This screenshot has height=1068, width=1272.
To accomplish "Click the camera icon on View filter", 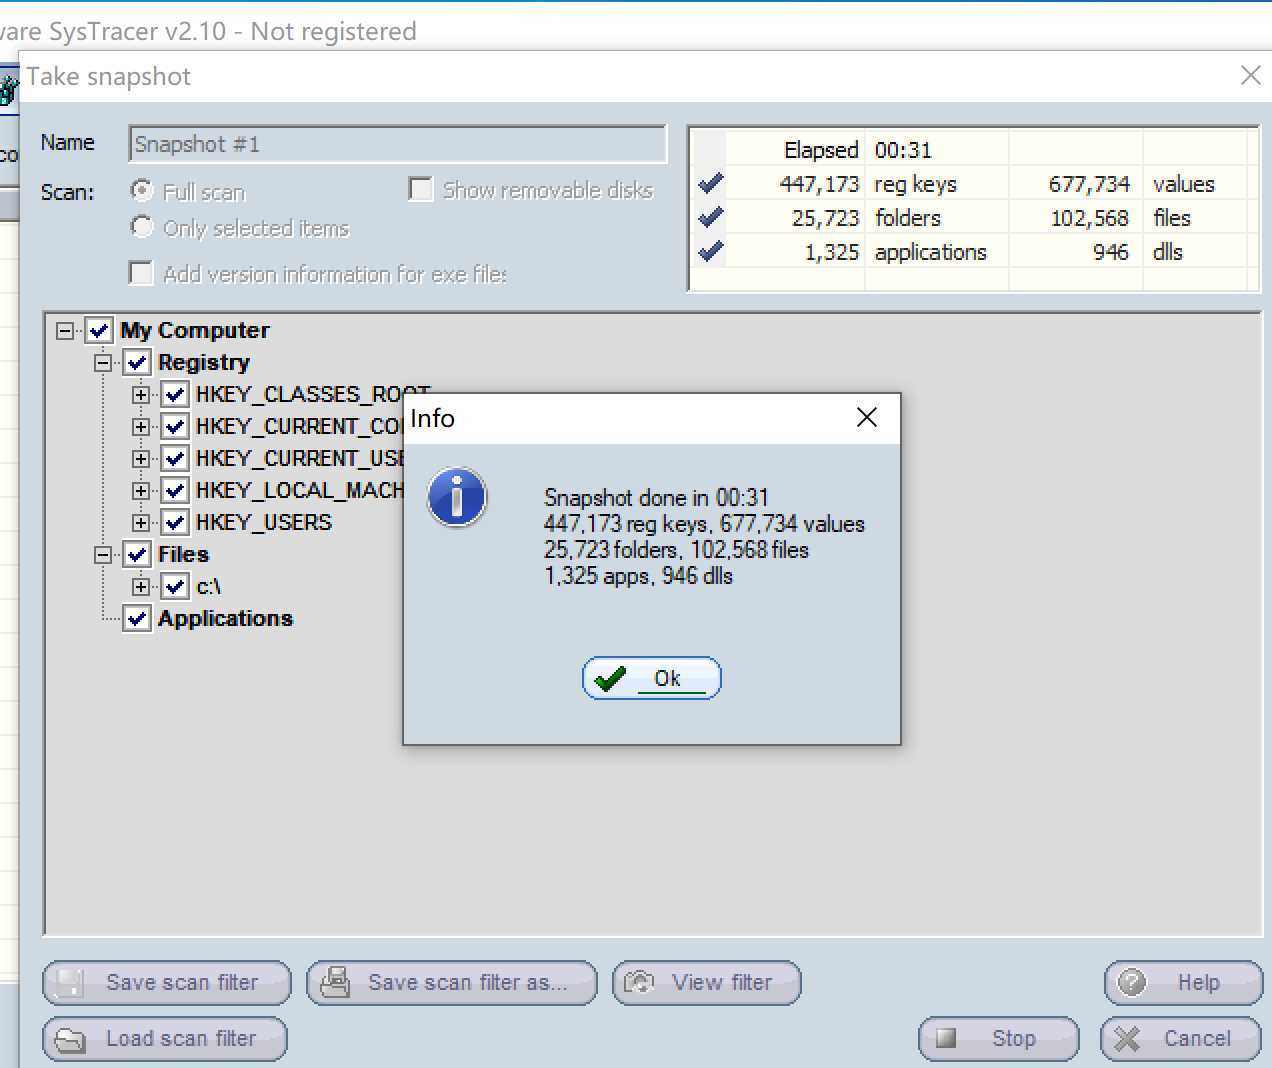I will click(639, 982).
